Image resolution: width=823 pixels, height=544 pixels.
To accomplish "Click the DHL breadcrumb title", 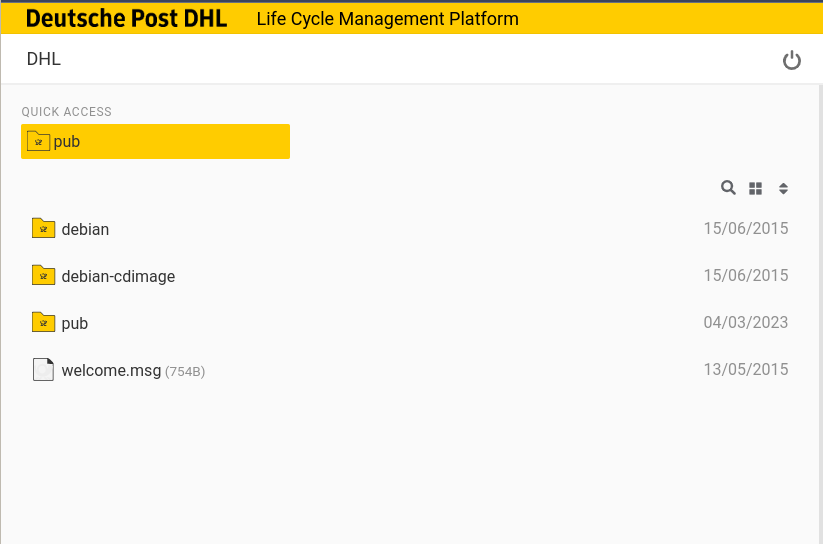I will pyautogui.click(x=44, y=59).
